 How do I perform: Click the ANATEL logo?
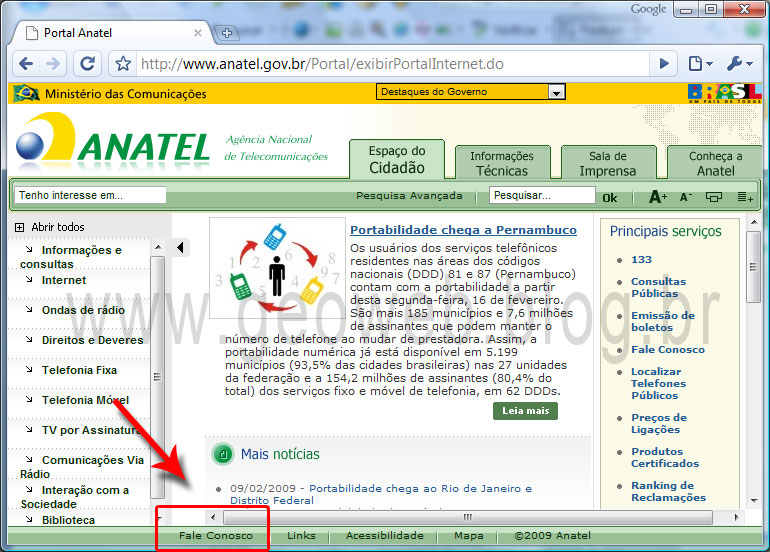113,142
